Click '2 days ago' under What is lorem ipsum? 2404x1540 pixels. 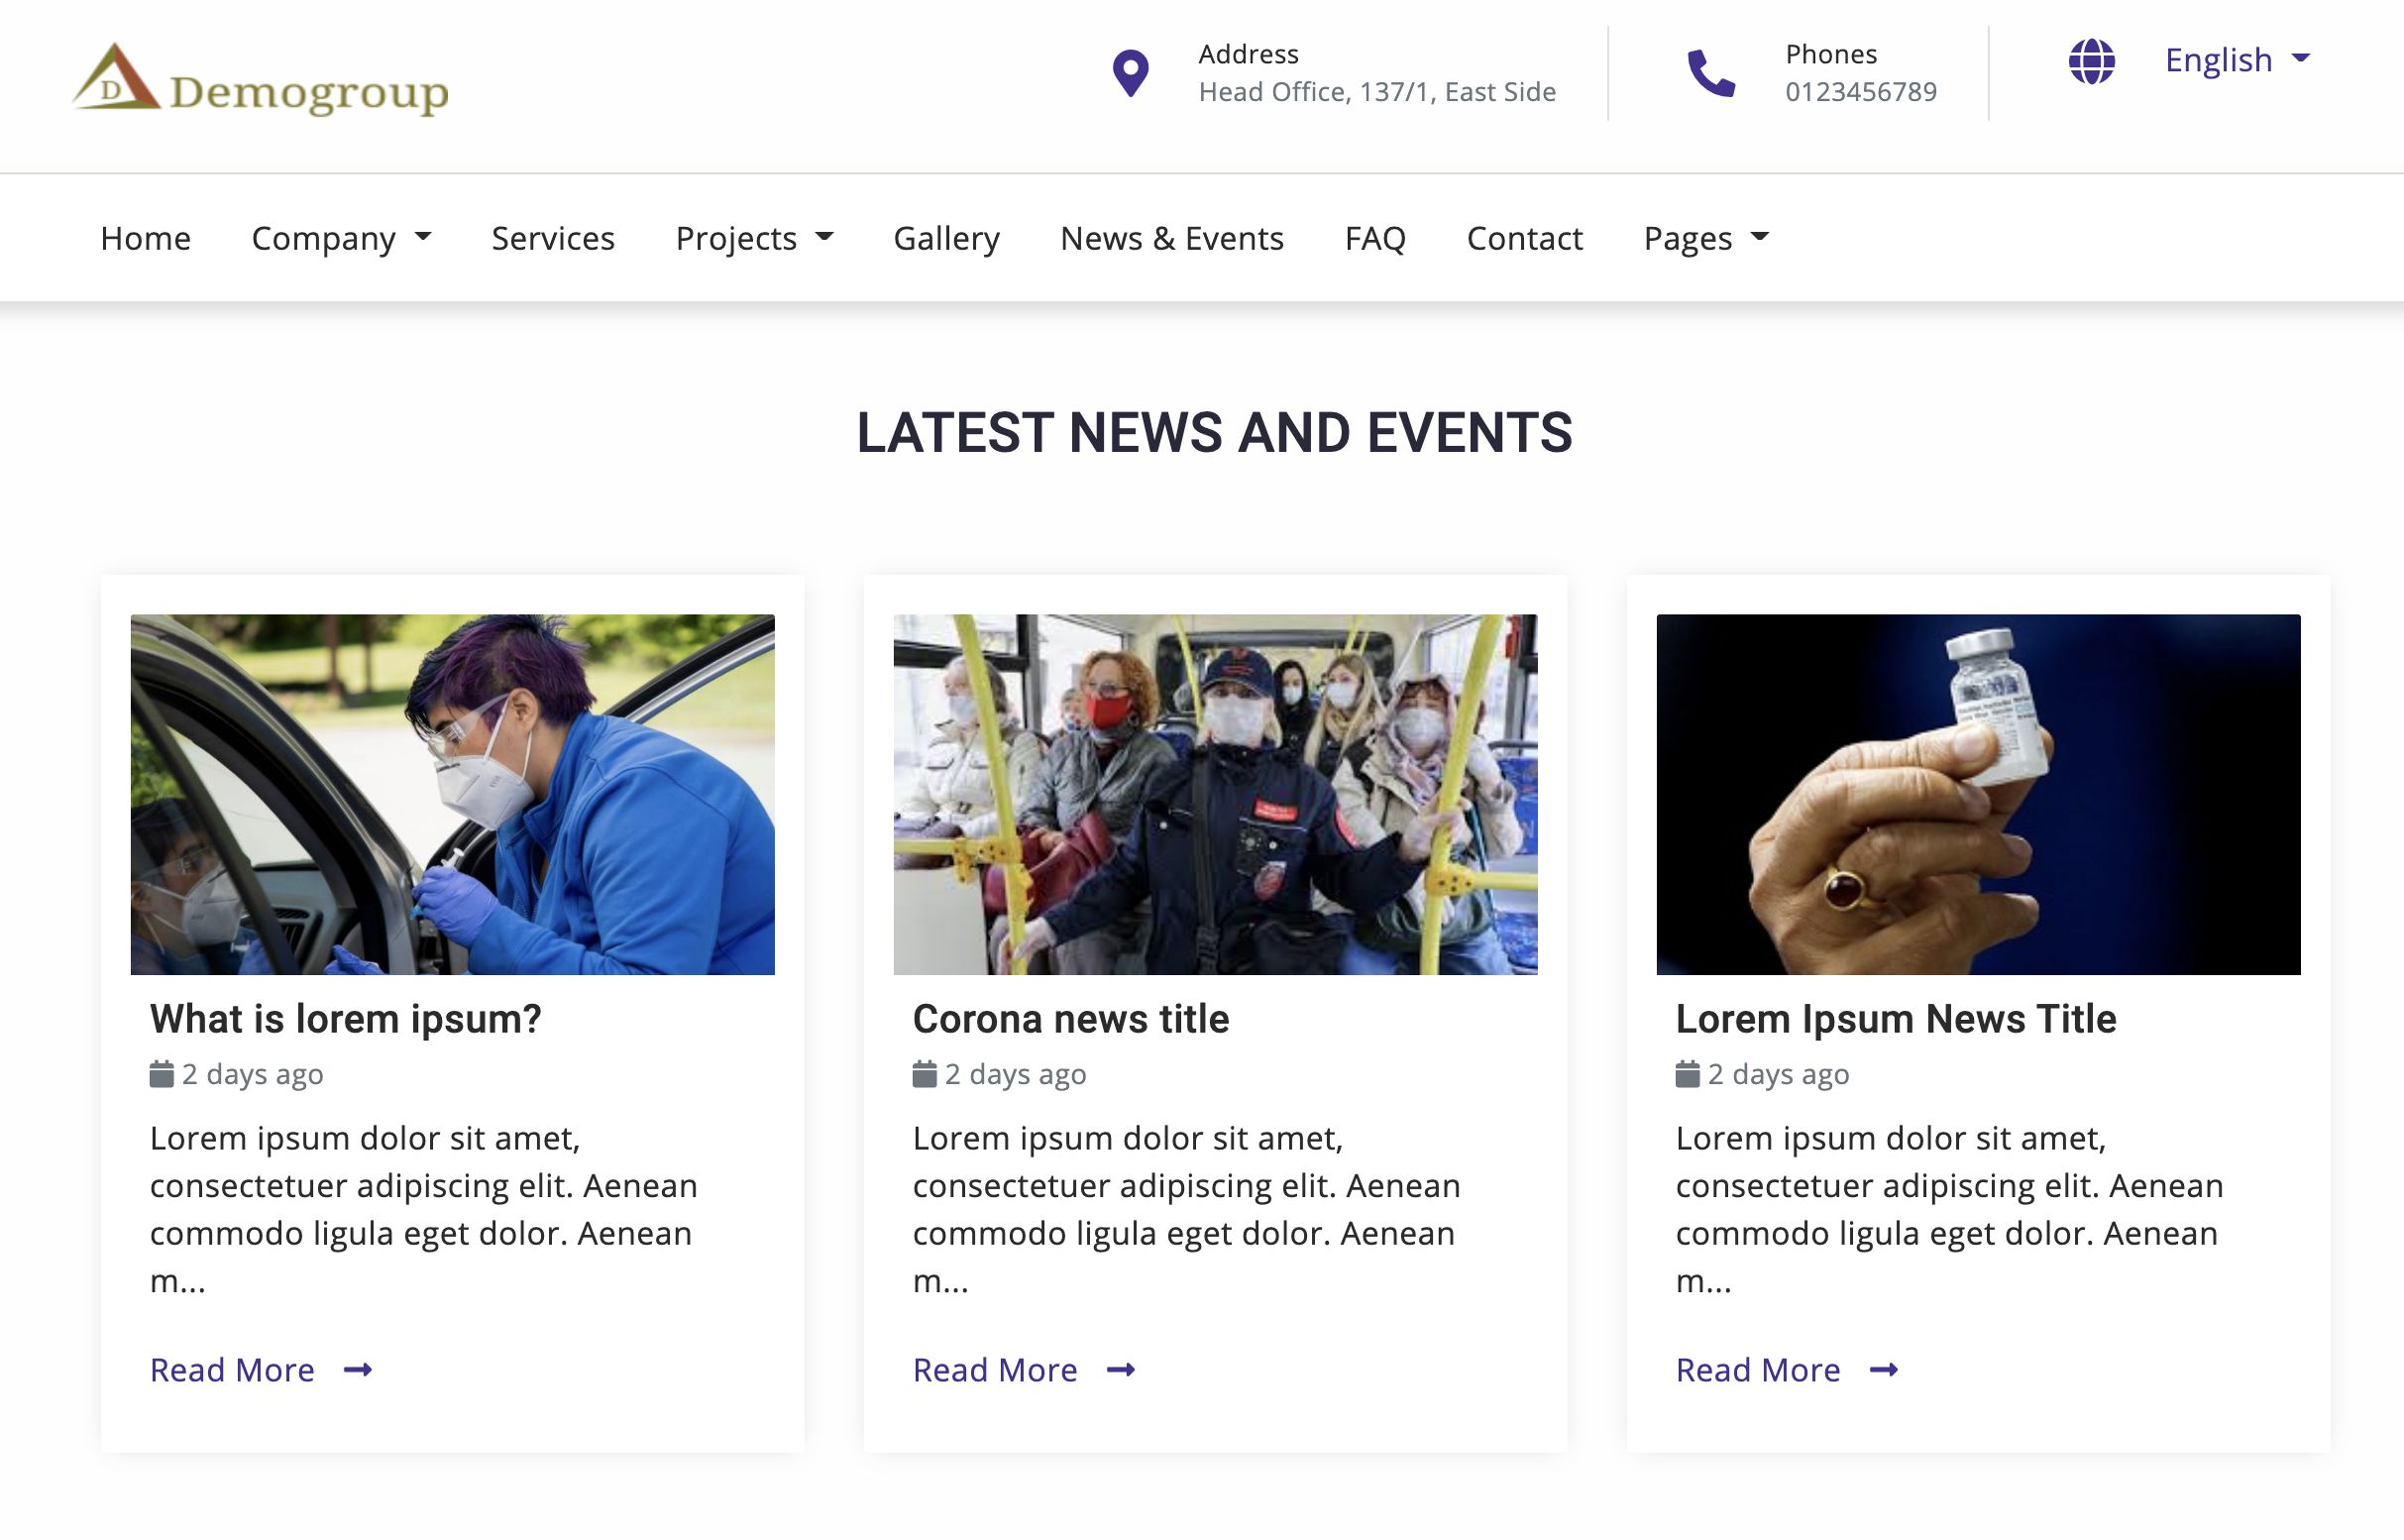[x=252, y=1074]
